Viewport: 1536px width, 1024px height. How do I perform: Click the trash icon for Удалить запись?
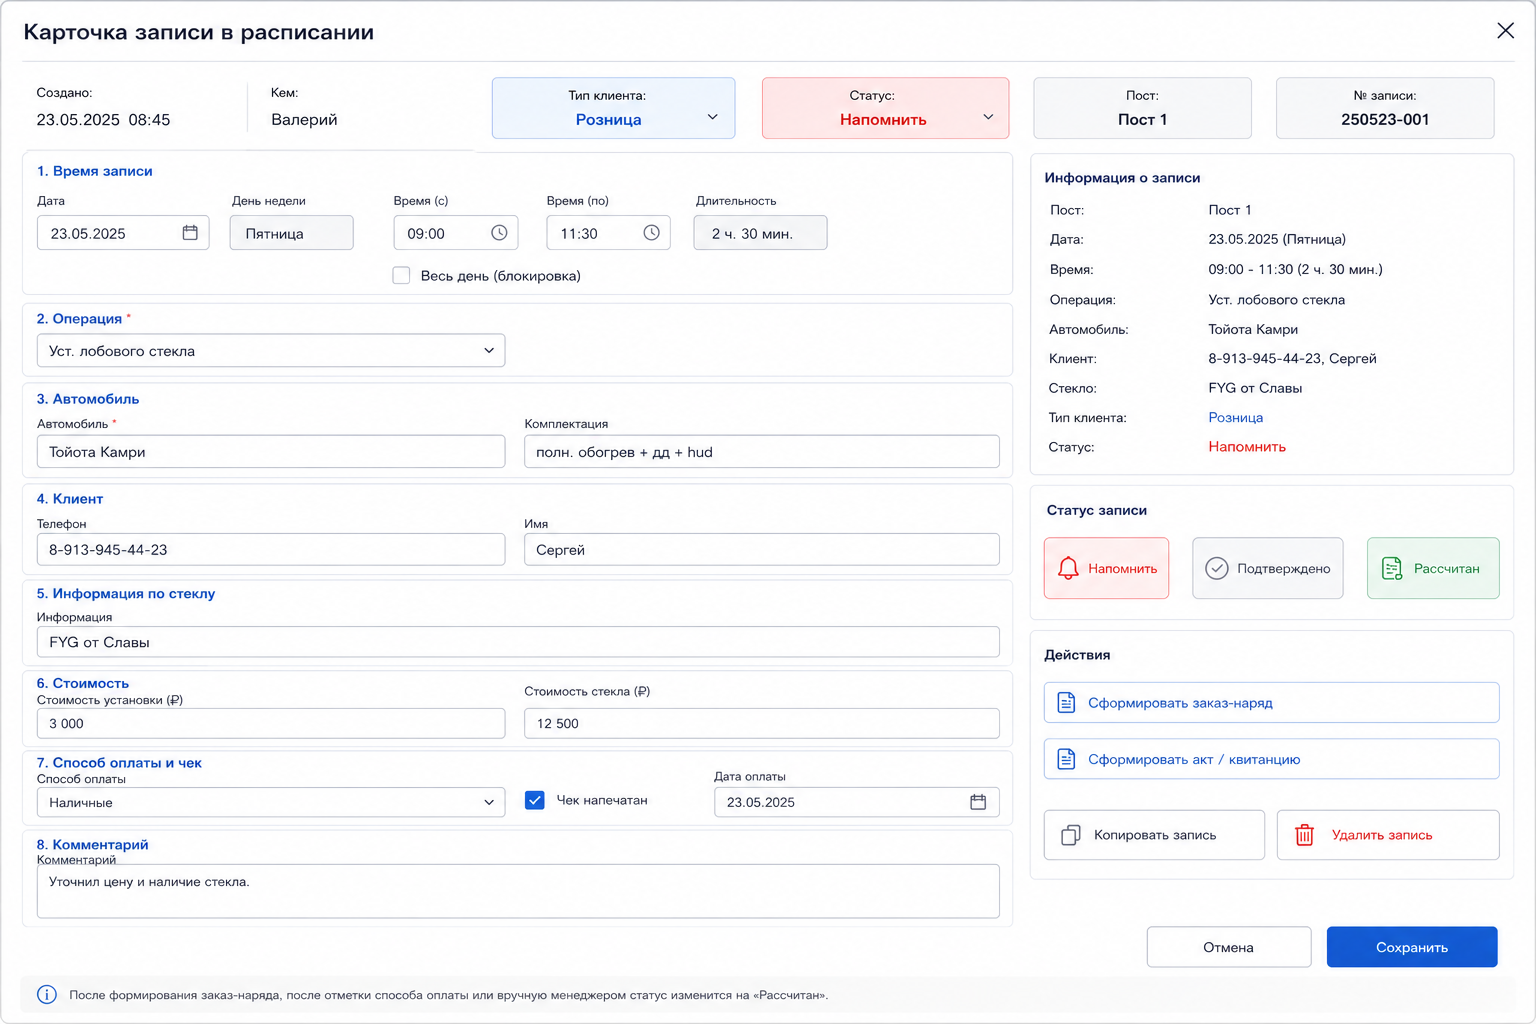click(x=1304, y=835)
